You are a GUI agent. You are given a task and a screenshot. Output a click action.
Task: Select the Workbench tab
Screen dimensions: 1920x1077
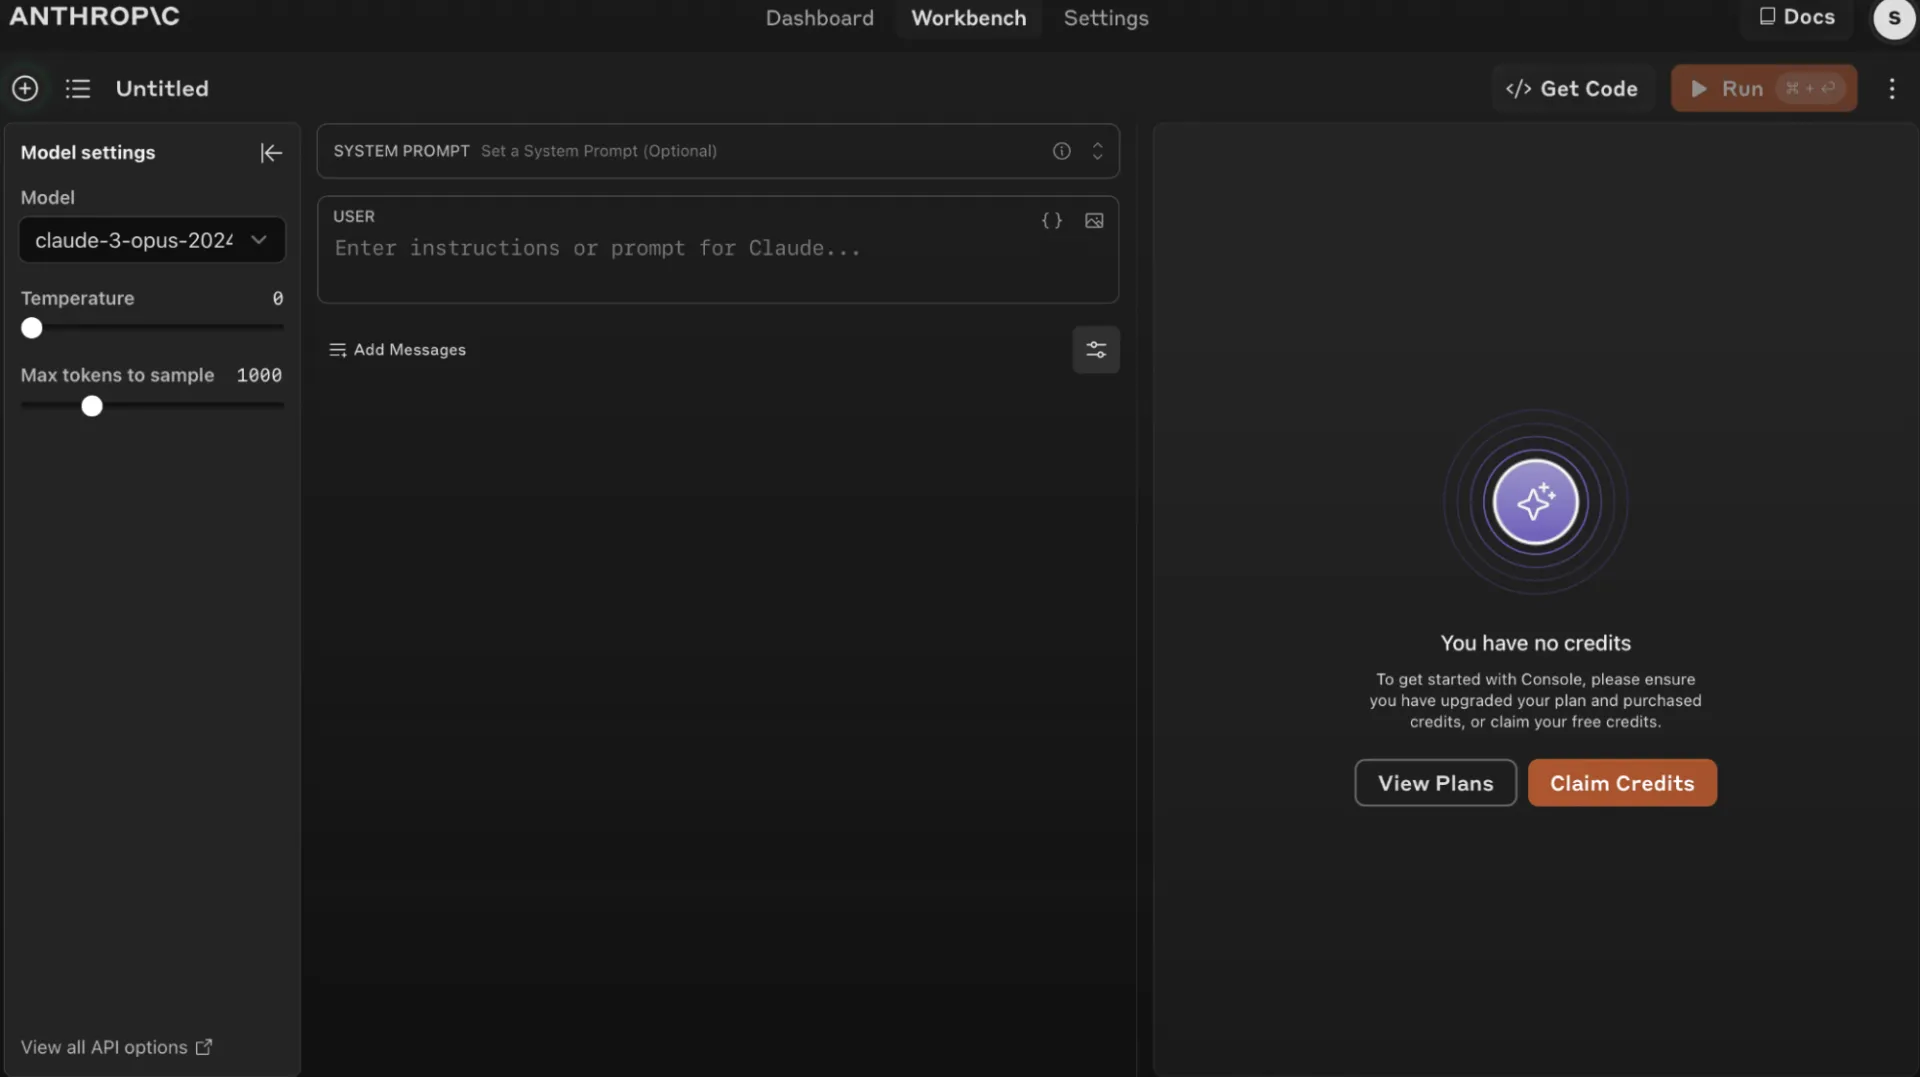pos(968,18)
